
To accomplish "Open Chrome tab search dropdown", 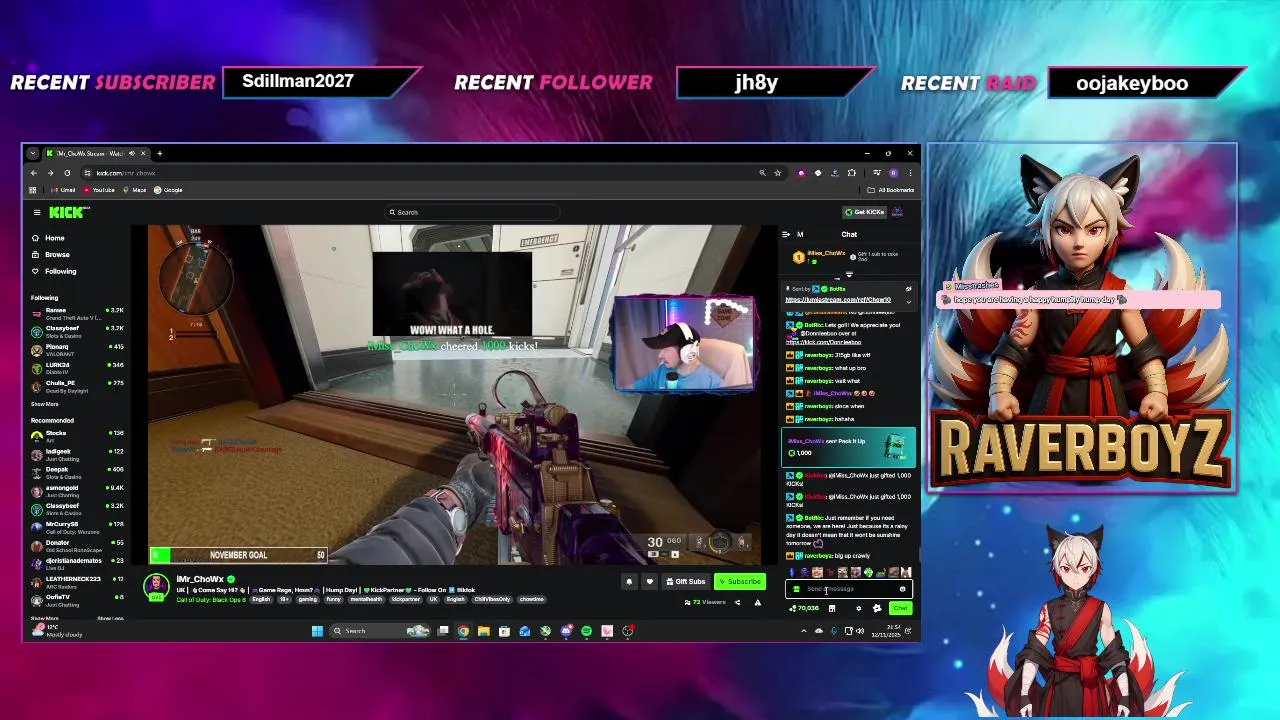I will point(33,153).
